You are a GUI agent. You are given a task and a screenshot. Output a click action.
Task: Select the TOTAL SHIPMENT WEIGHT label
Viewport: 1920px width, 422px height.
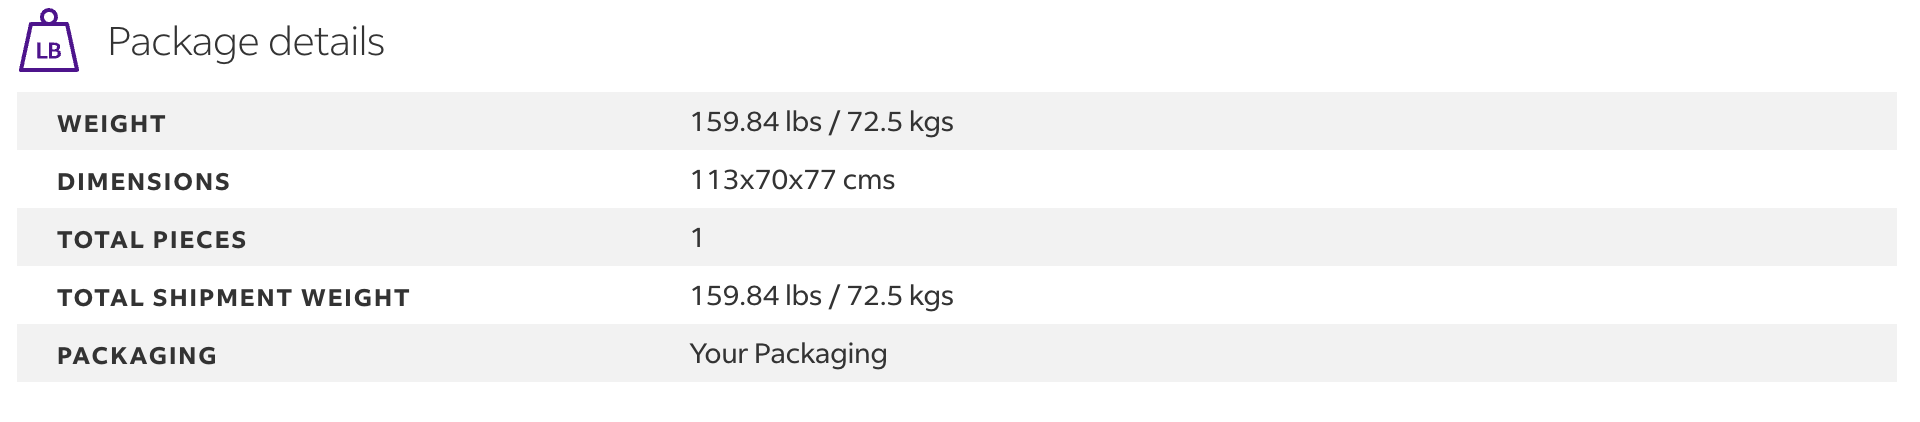[234, 298]
